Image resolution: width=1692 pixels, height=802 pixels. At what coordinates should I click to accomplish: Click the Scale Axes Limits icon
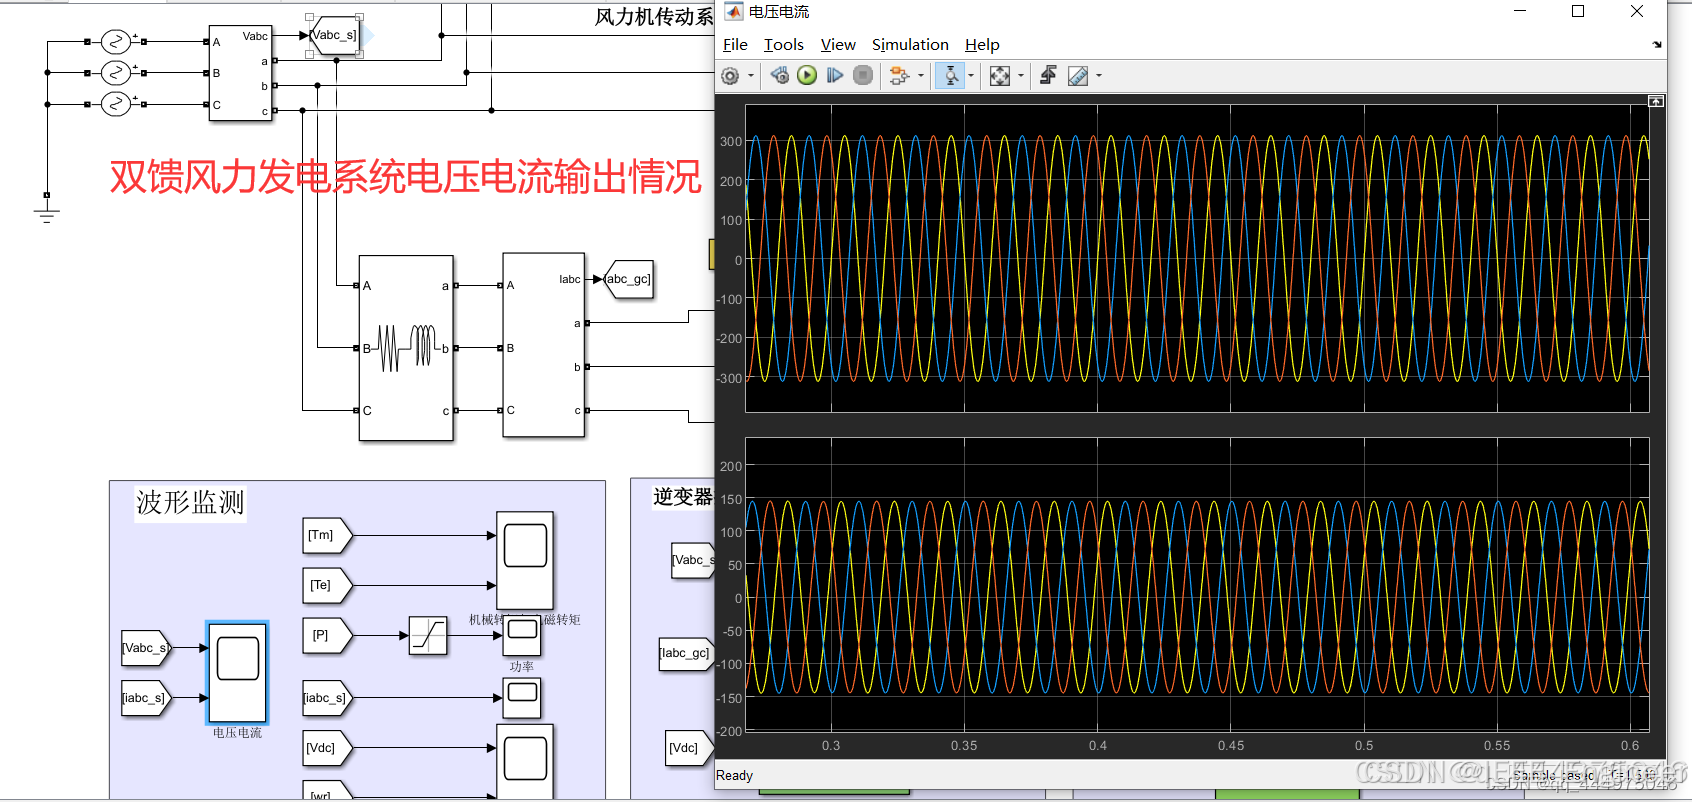pos(1000,76)
